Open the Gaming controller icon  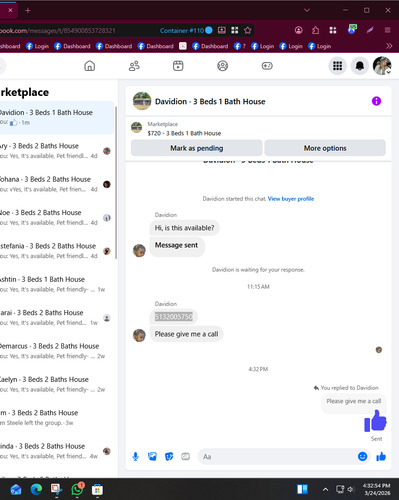[x=267, y=66]
